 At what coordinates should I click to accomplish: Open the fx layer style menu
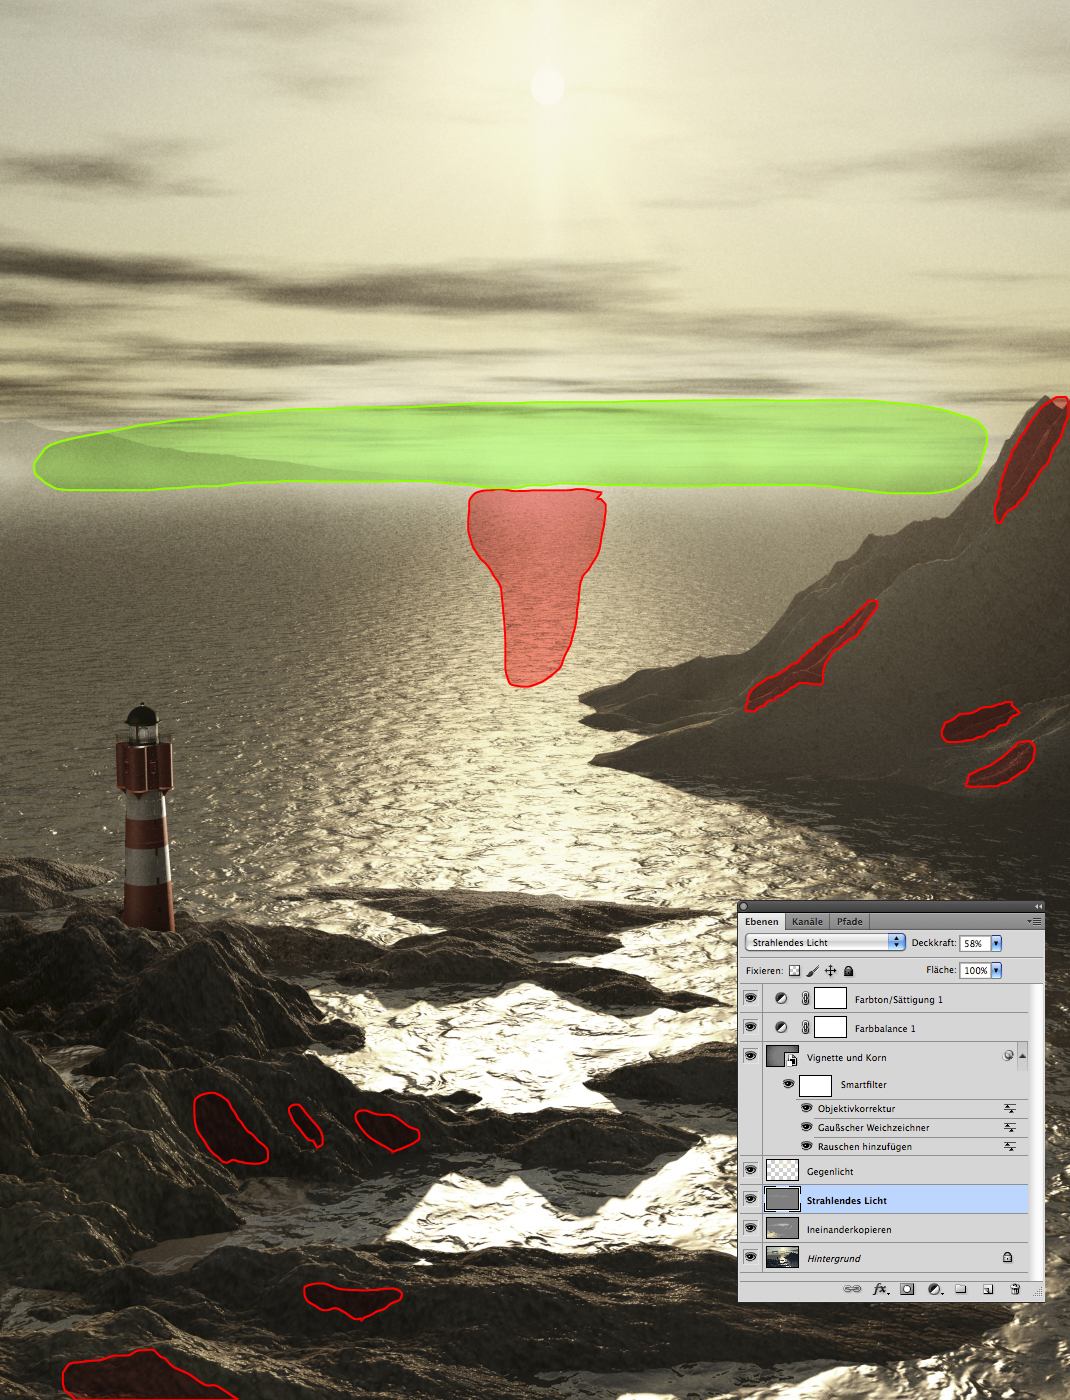click(x=880, y=1289)
